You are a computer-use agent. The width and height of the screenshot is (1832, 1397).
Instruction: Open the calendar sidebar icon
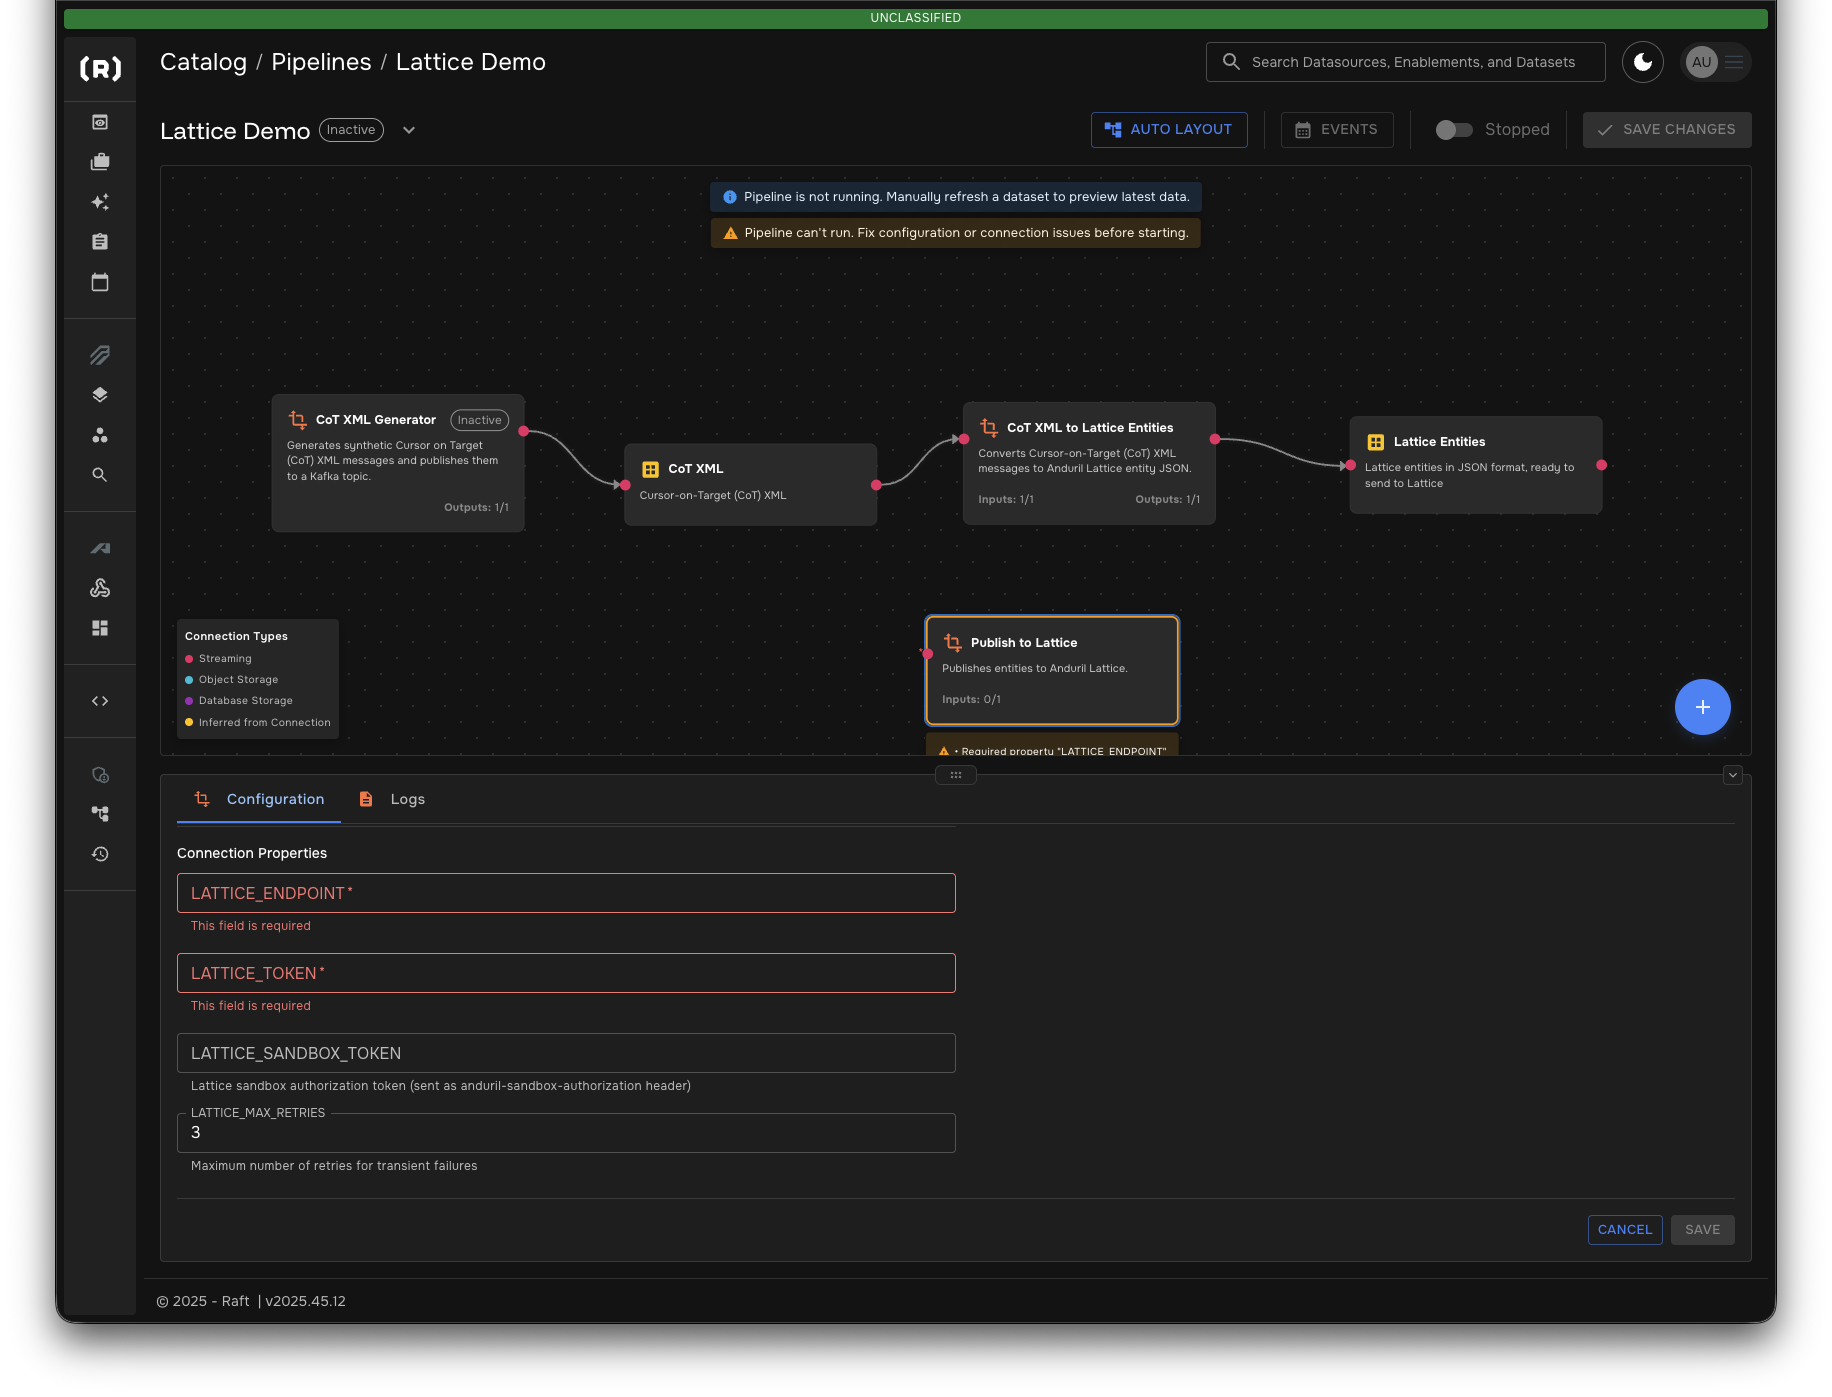[100, 282]
